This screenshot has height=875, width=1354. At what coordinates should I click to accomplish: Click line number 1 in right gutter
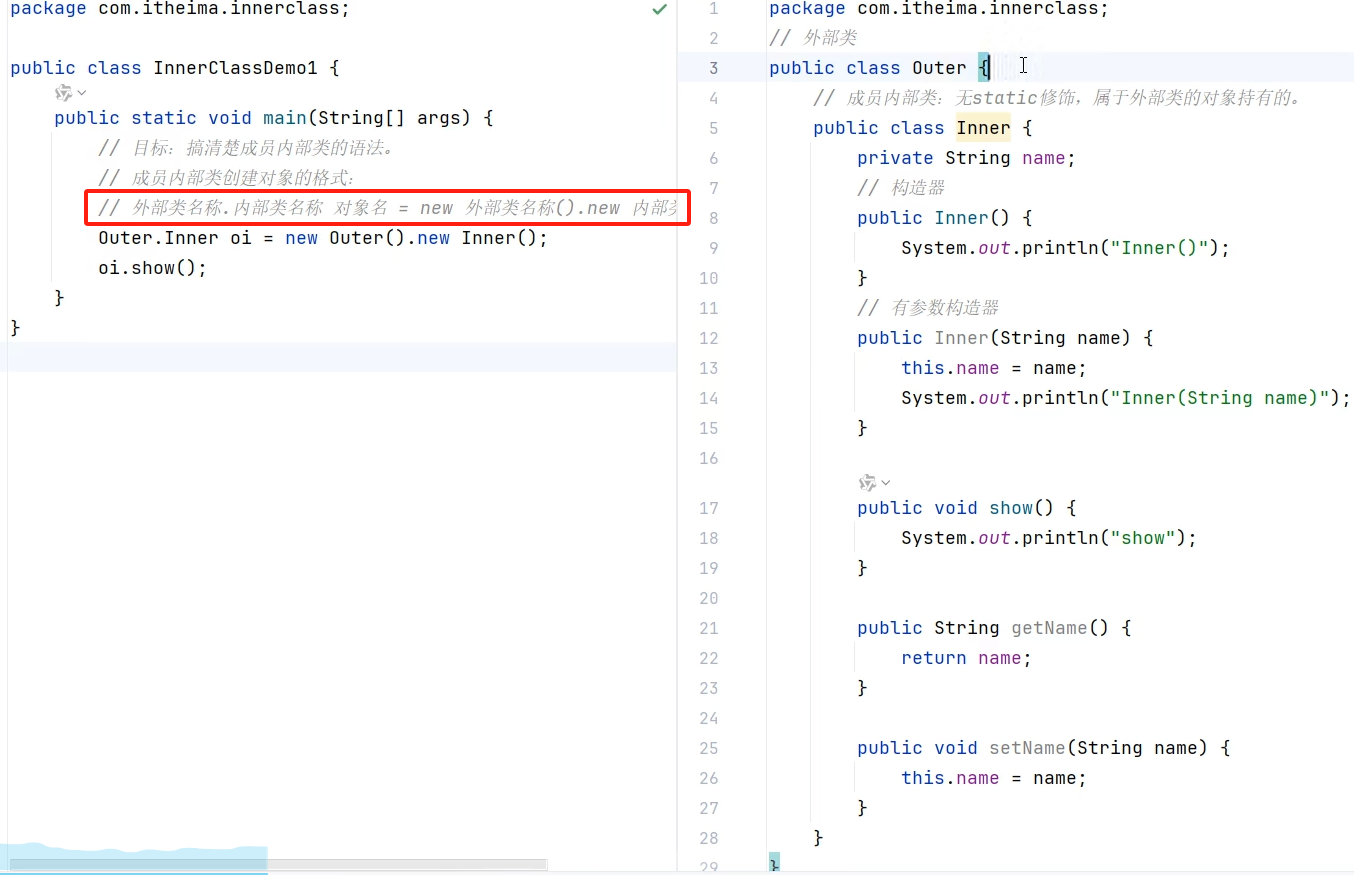pyautogui.click(x=713, y=9)
